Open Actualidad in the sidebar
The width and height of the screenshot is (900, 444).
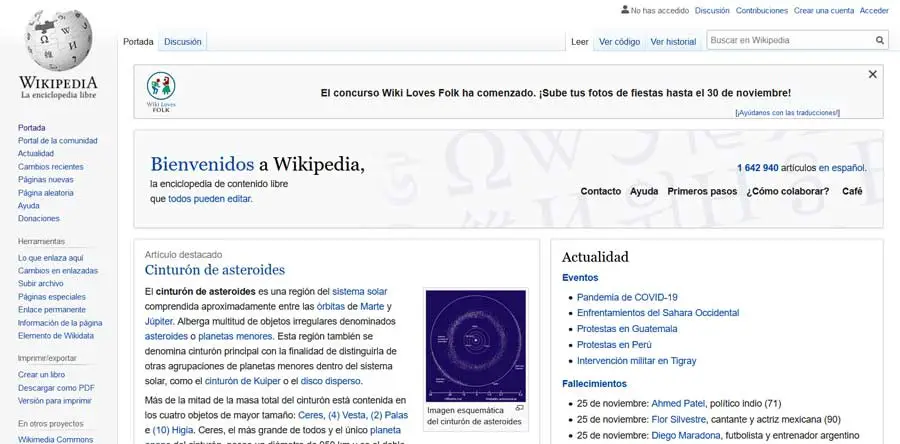36,153
